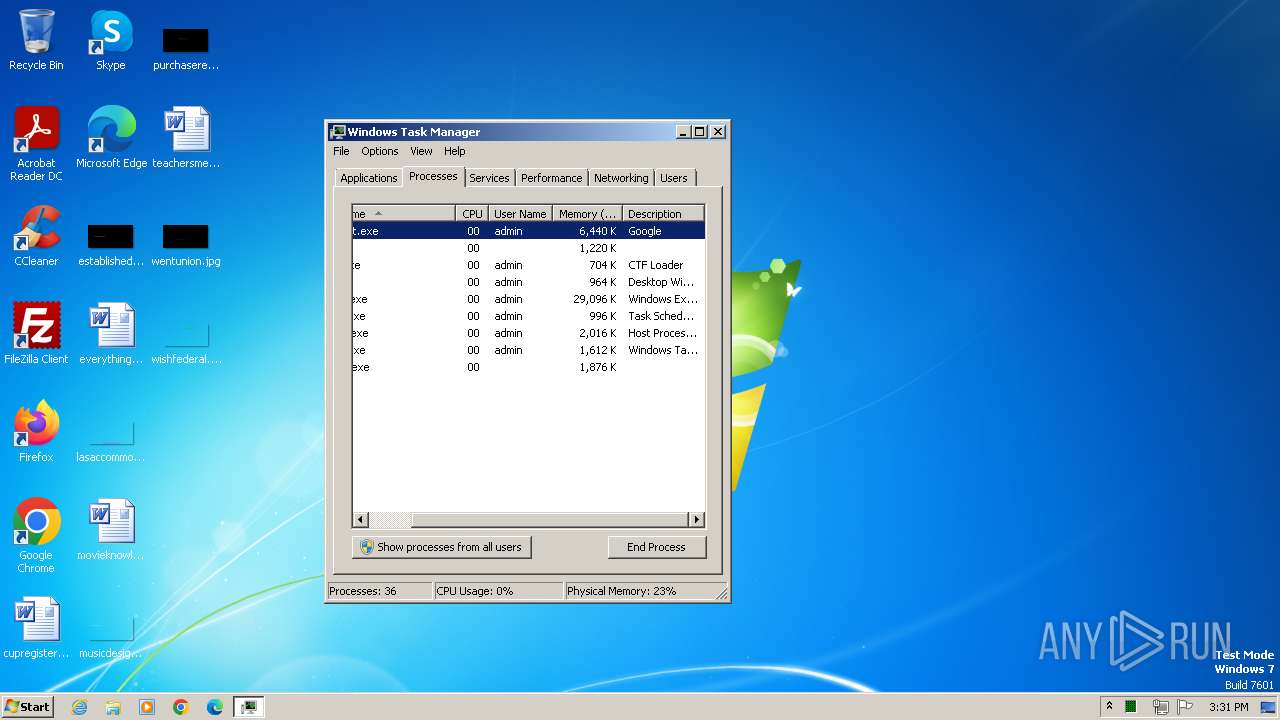Switch to the Users tab
The height and width of the screenshot is (720, 1280).
pyautogui.click(x=674, y=178)
